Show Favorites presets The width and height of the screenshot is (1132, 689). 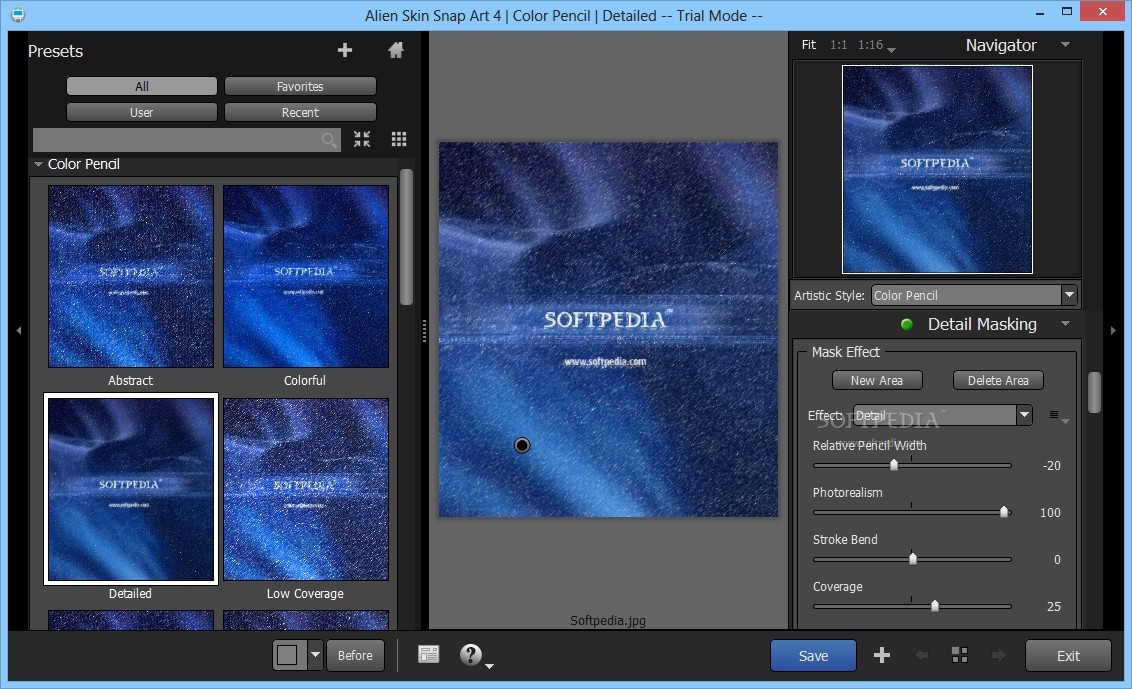point(300,86)
